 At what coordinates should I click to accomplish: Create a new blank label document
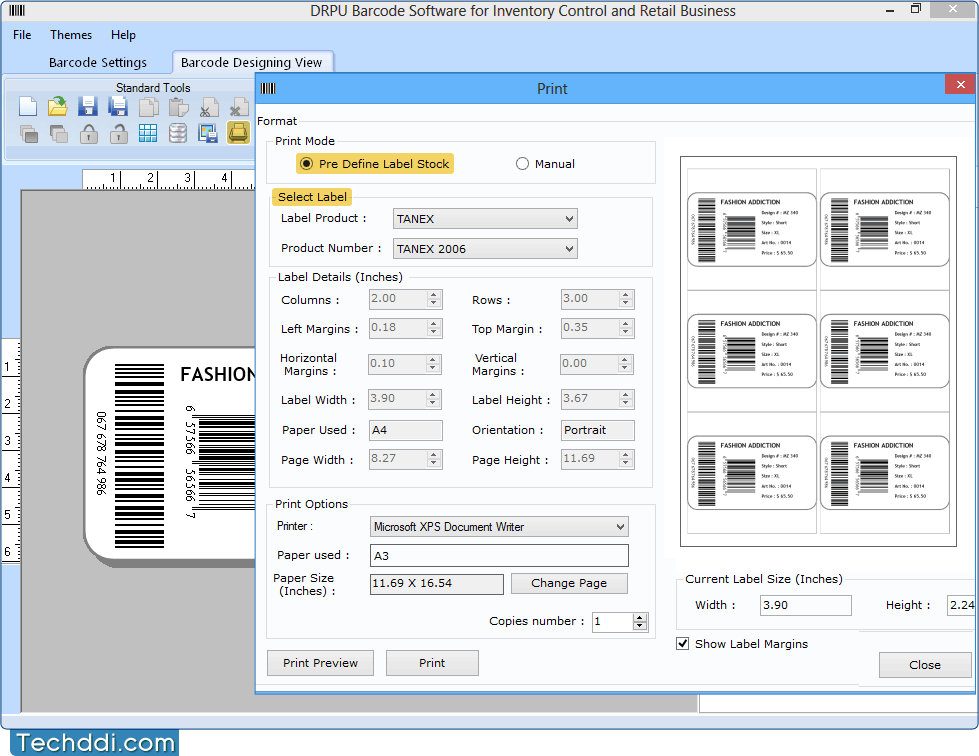click(x=27, y=107)
